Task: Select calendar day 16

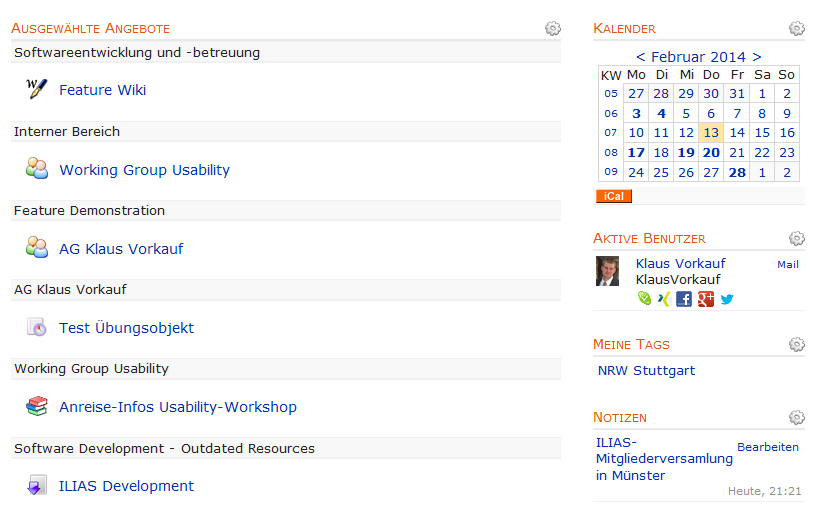Action: (787, 133)
